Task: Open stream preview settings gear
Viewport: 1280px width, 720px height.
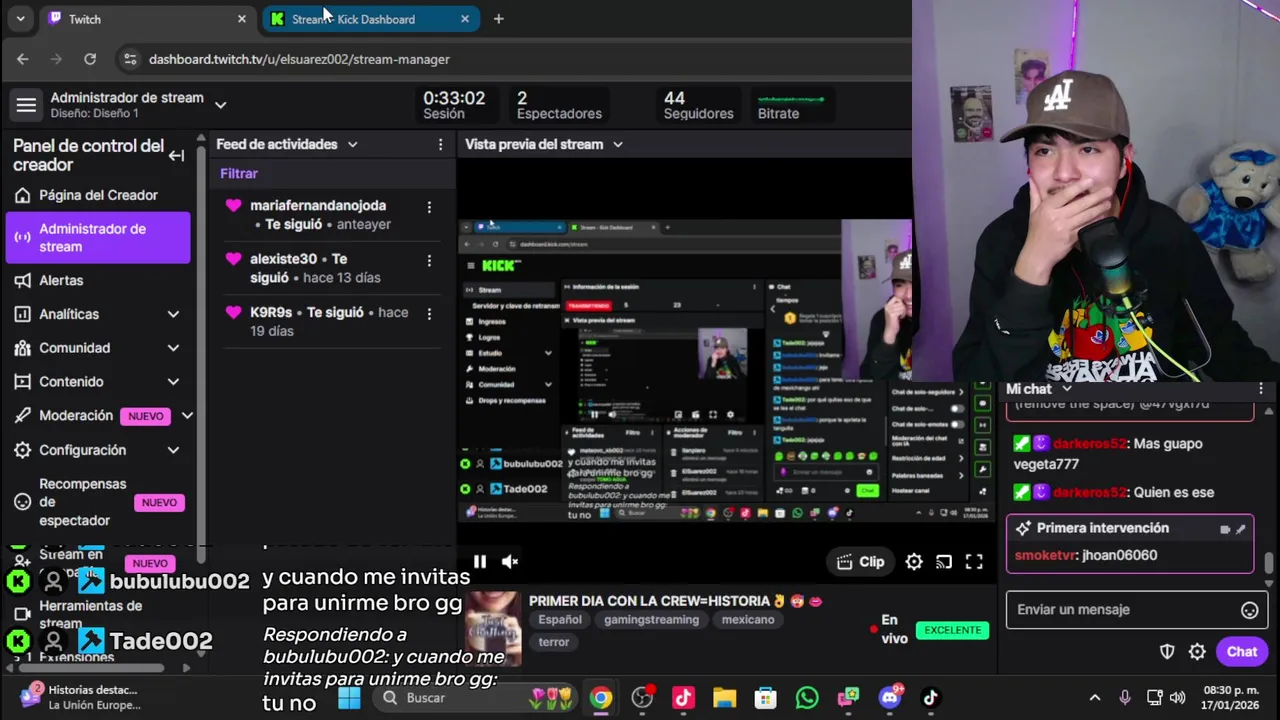Action: click(x=914, y=562)
